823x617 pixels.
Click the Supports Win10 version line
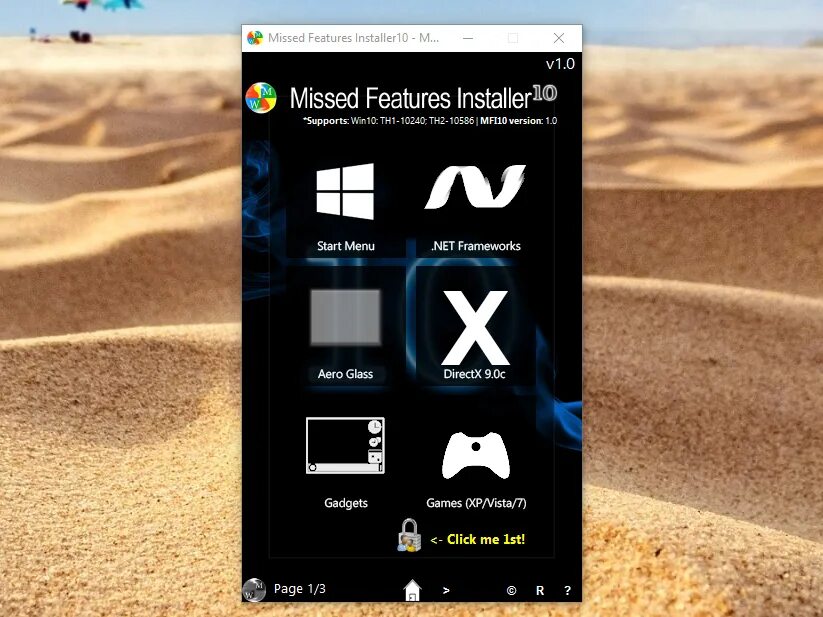click(x=430, y=121)
